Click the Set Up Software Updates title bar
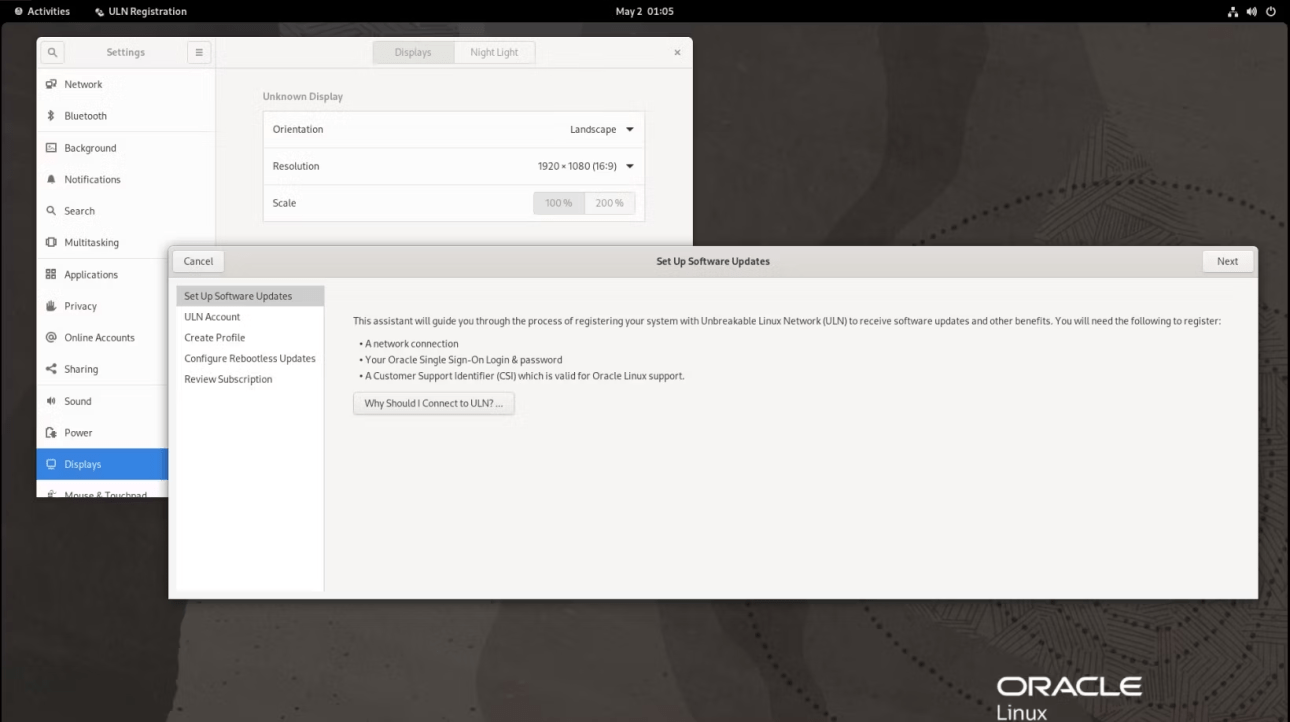1290x722 pixels. click(713, 261)
